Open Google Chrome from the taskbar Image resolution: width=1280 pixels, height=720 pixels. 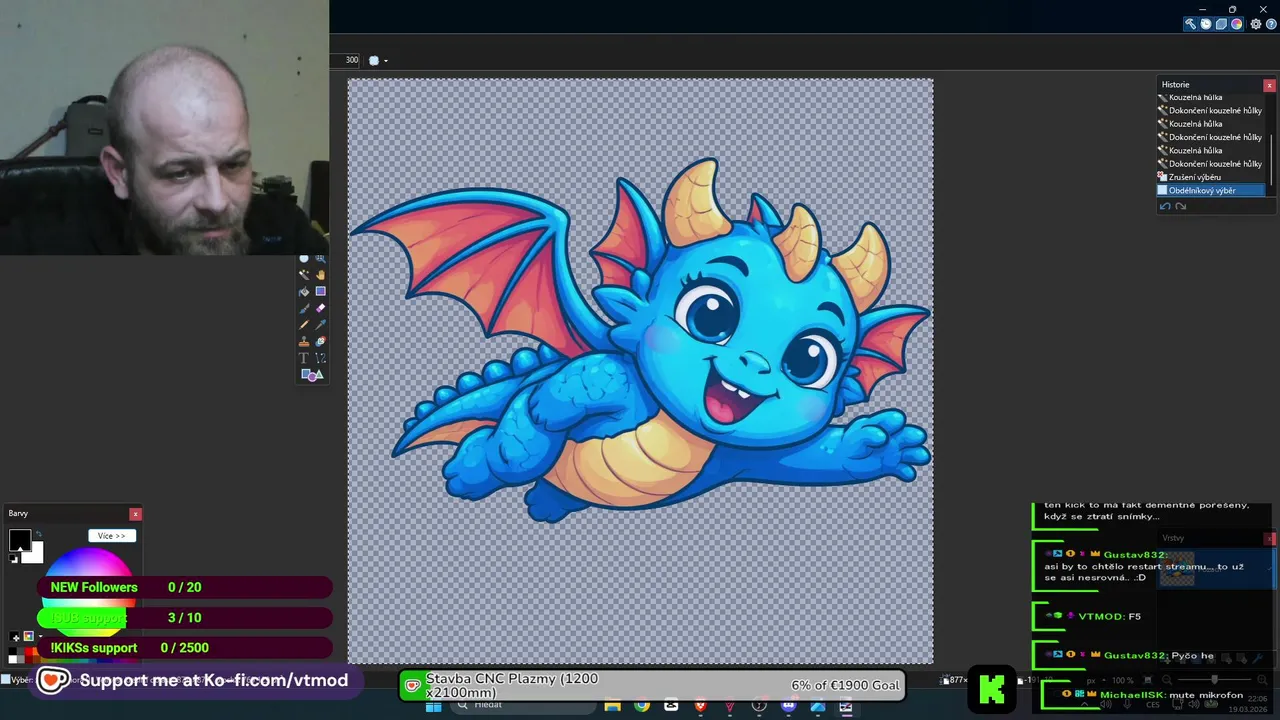coord(642,706)
